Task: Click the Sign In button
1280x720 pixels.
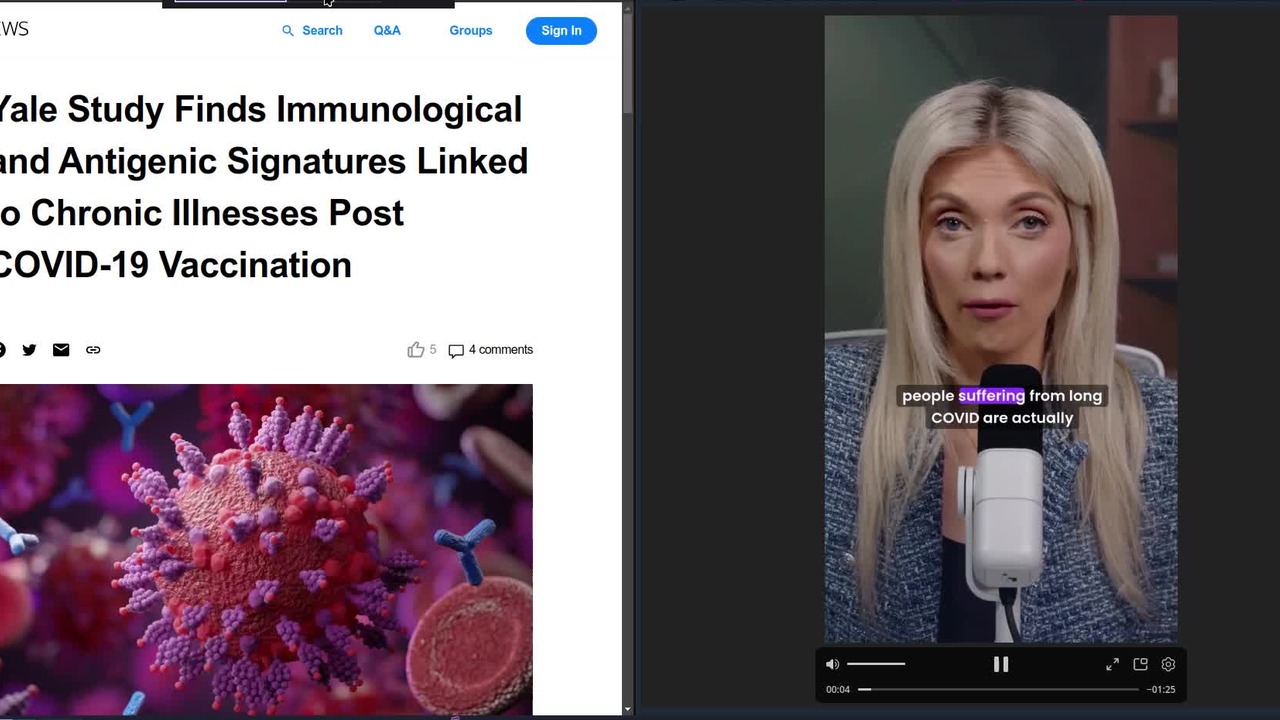Action: (561, 31)
